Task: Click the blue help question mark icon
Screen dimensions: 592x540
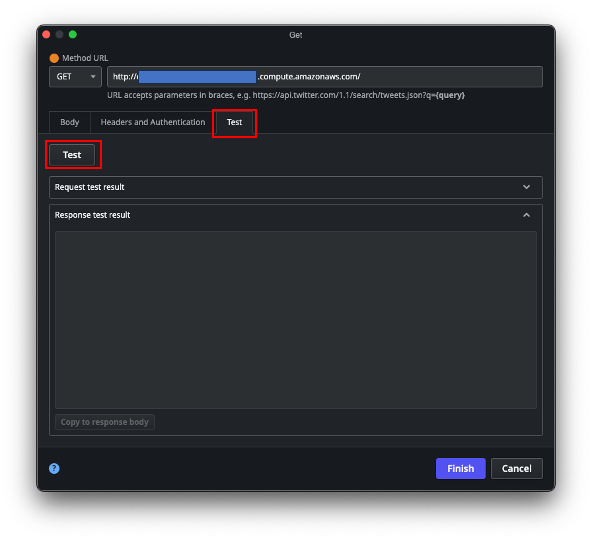Action: tap(54, 468)
